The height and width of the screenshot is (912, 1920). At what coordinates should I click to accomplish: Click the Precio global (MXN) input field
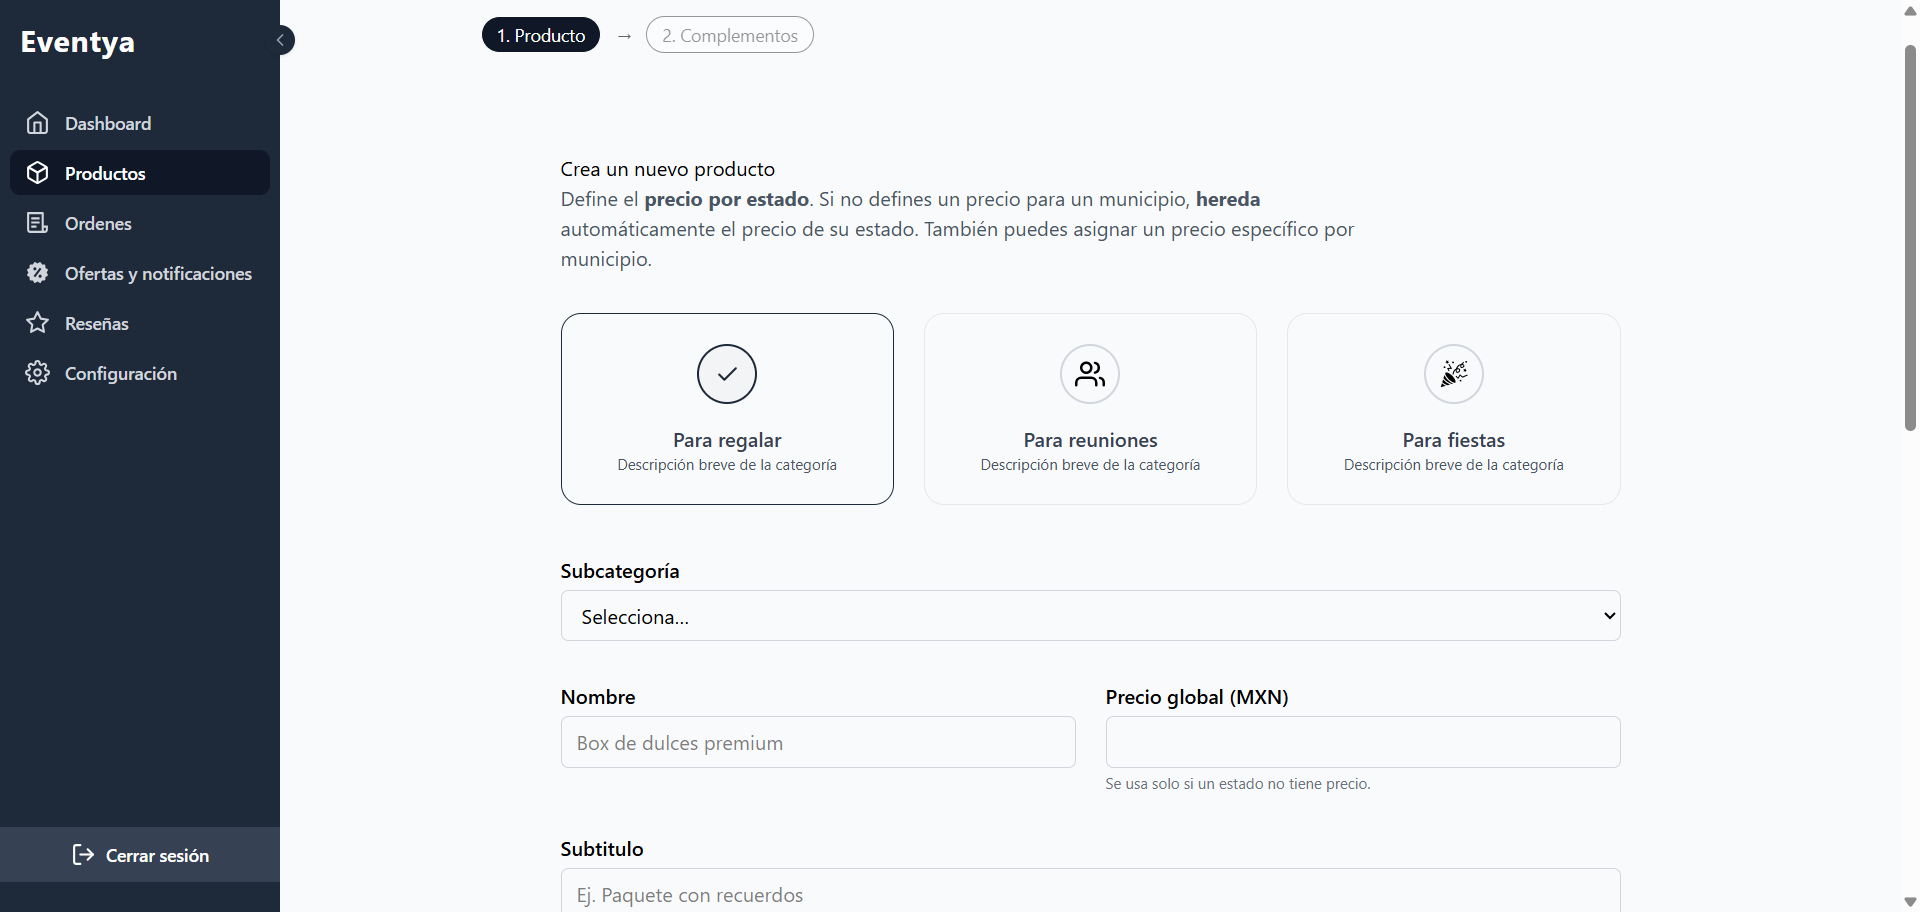1362,742
